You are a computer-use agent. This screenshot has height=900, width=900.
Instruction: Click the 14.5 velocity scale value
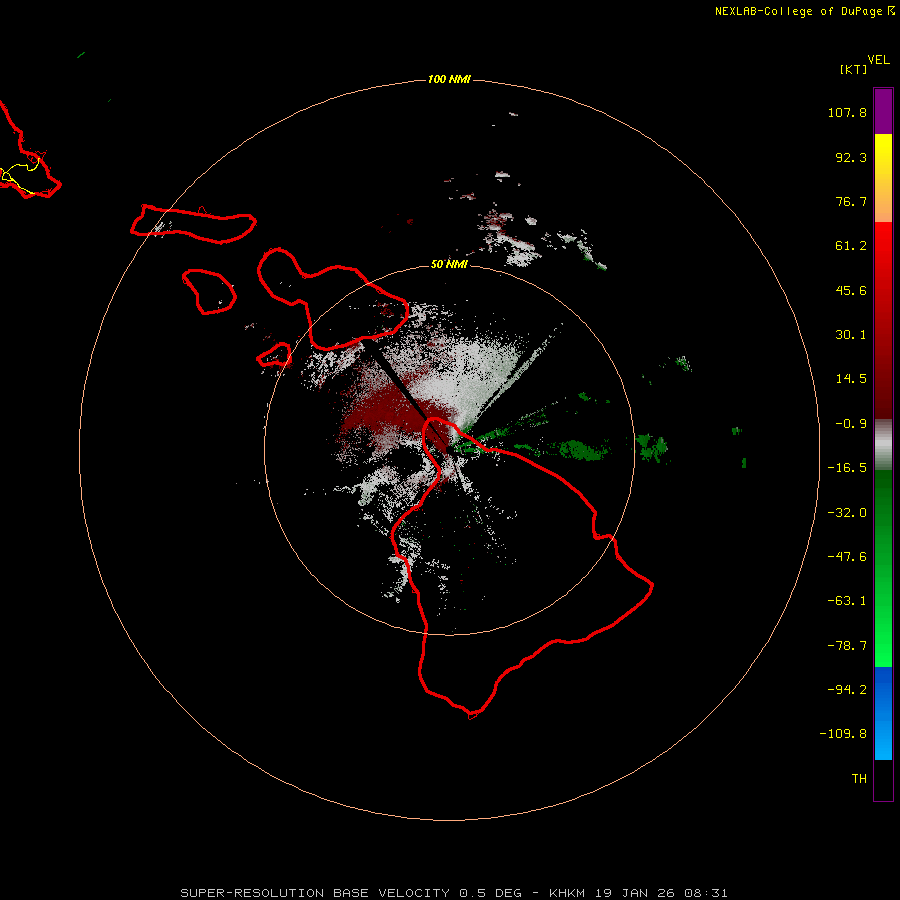pyautogui.click(x=851, y=379)
